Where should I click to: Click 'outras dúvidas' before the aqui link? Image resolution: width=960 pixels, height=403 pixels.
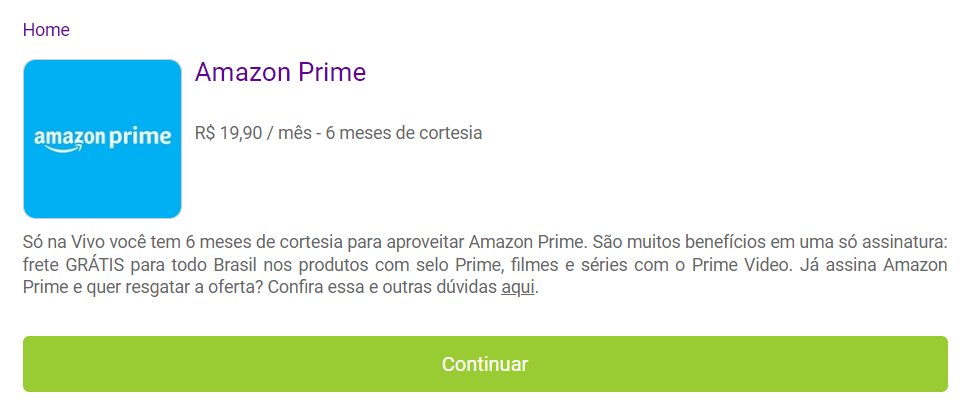440,288
